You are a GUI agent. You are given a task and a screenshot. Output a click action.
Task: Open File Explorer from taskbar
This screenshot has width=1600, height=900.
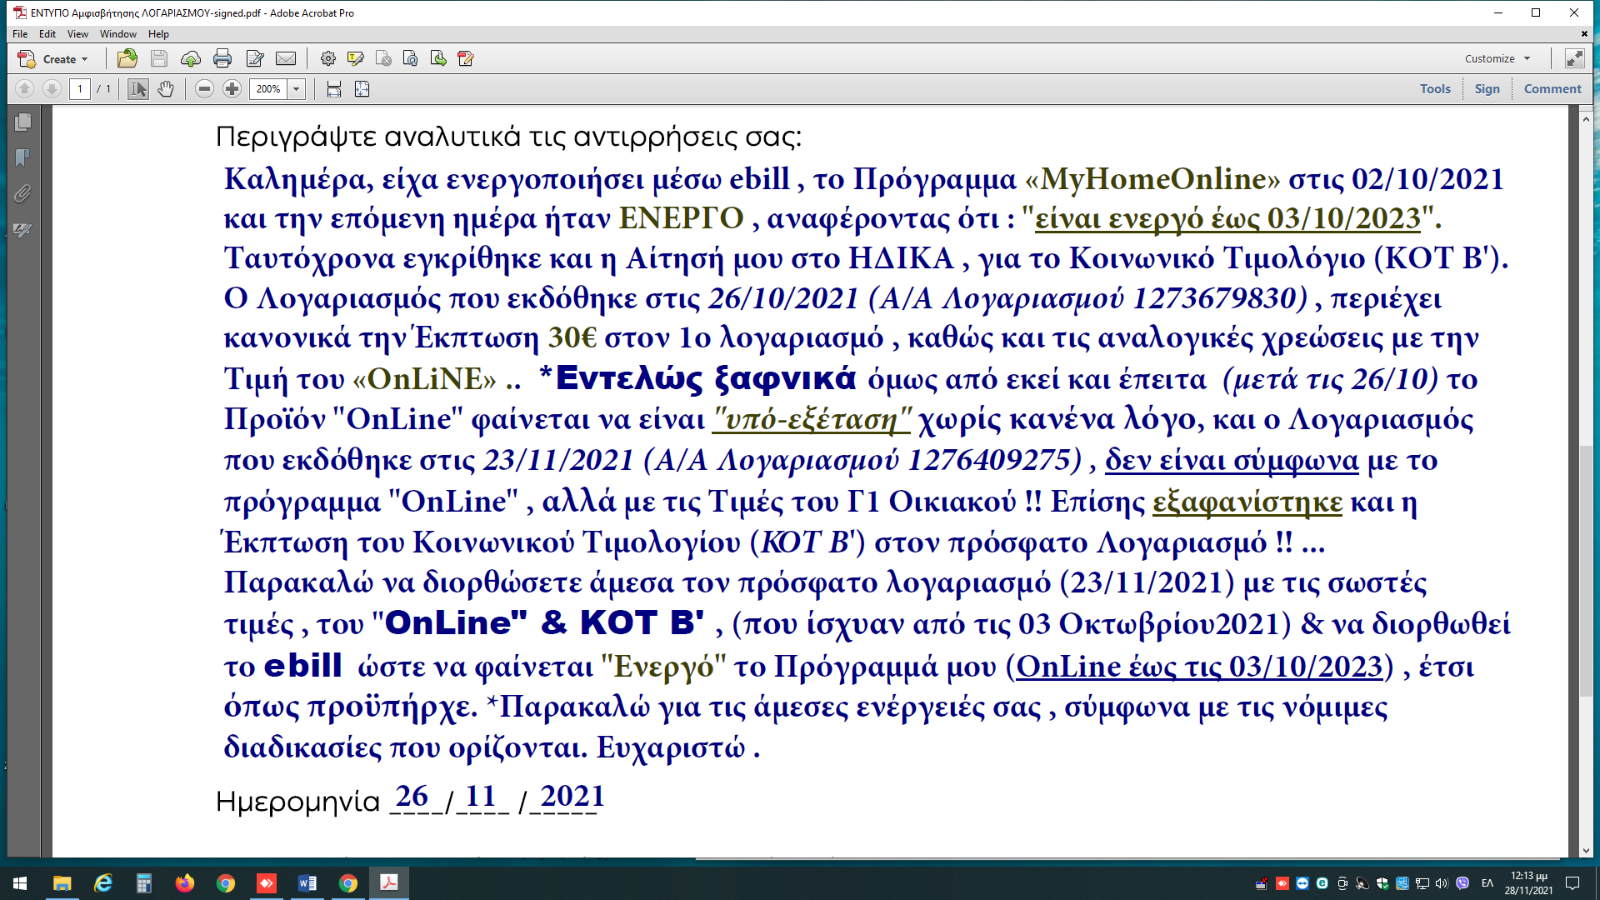tap(62, 883)
